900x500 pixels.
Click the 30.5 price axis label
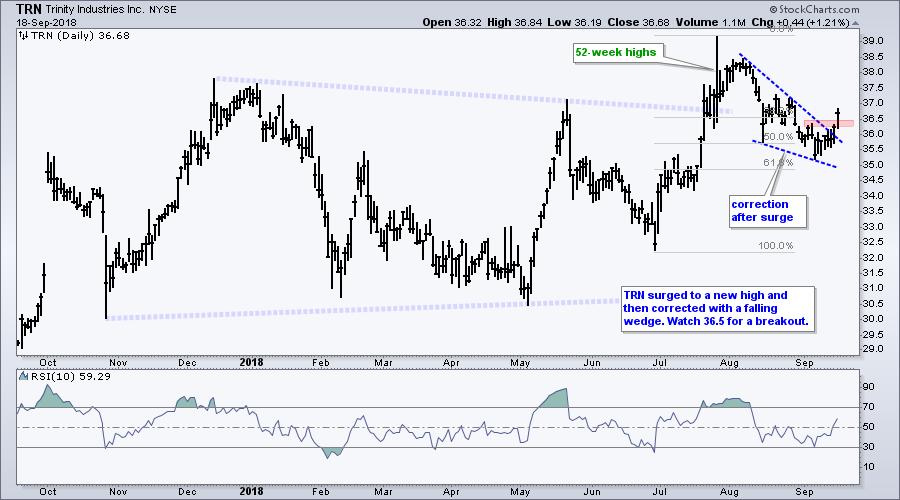coord(872,304)
